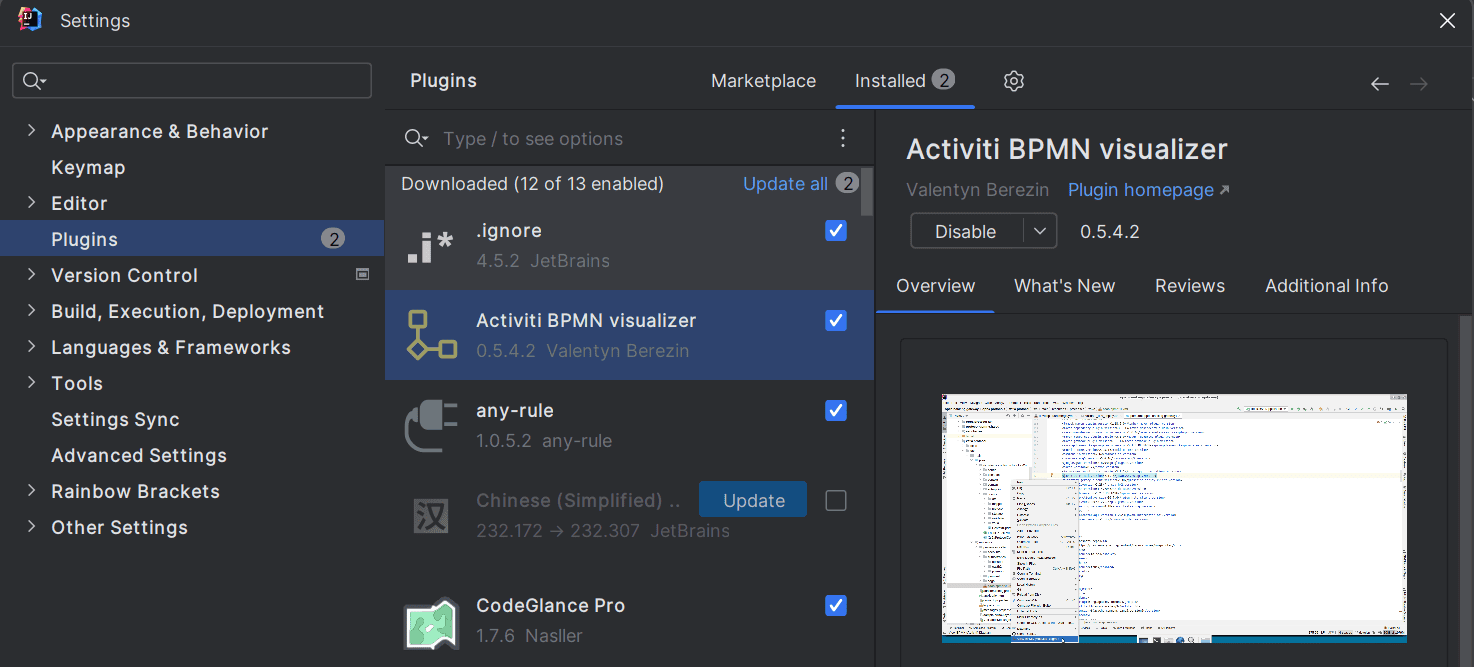This screenshot has height=667, width=1474.
Task: Select the any-rule plugin name
Action: (514, 410)
